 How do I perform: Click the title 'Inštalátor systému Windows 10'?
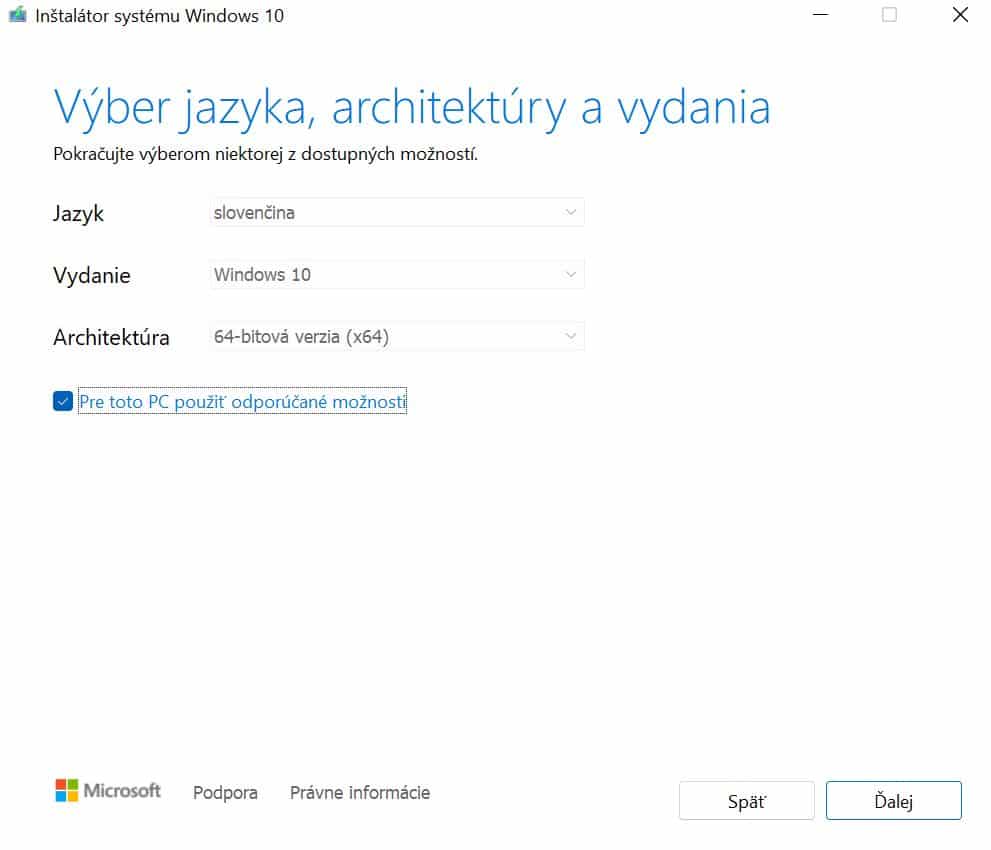click(x=159, y=16)
